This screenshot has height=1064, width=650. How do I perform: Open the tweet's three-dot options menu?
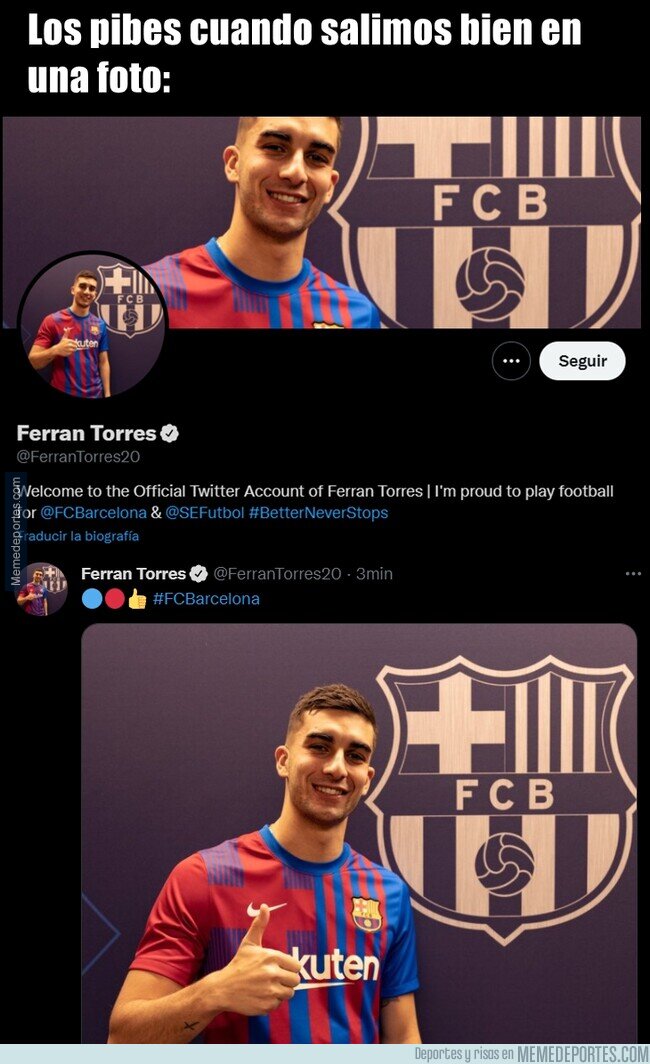coord(633,573)
